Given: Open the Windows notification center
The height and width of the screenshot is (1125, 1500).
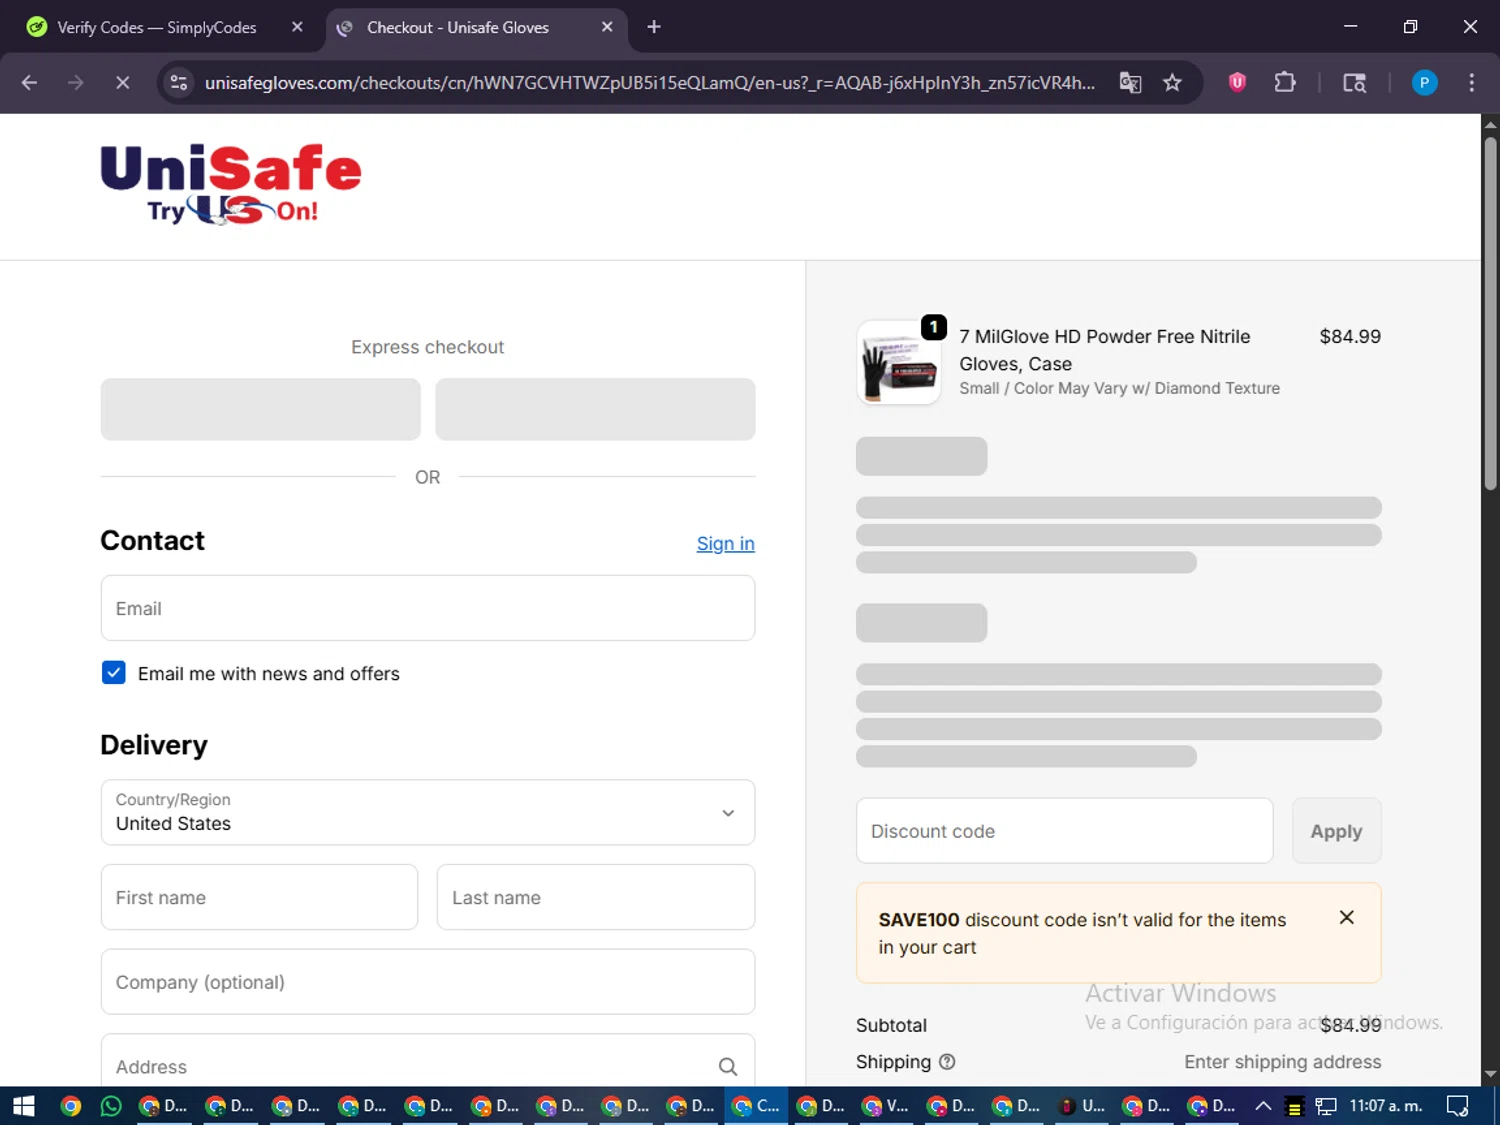Looking at the screenshot, I should (1457, 1106).
